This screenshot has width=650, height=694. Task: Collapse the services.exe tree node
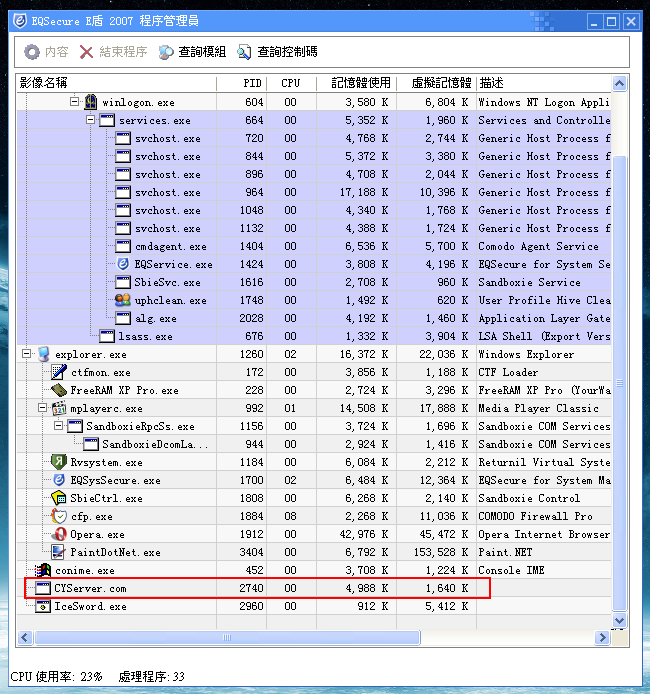[90, 120]
